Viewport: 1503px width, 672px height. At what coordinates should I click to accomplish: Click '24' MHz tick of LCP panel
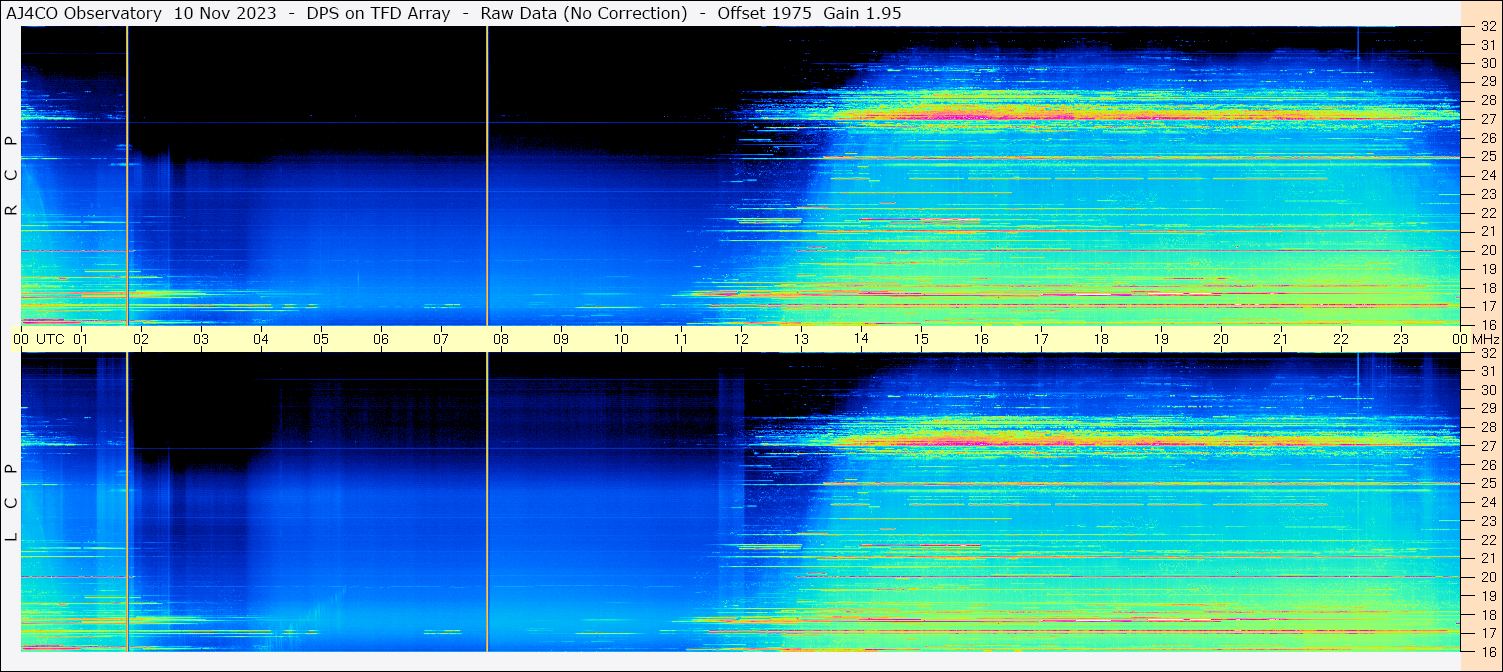[x=1487, y=502]
